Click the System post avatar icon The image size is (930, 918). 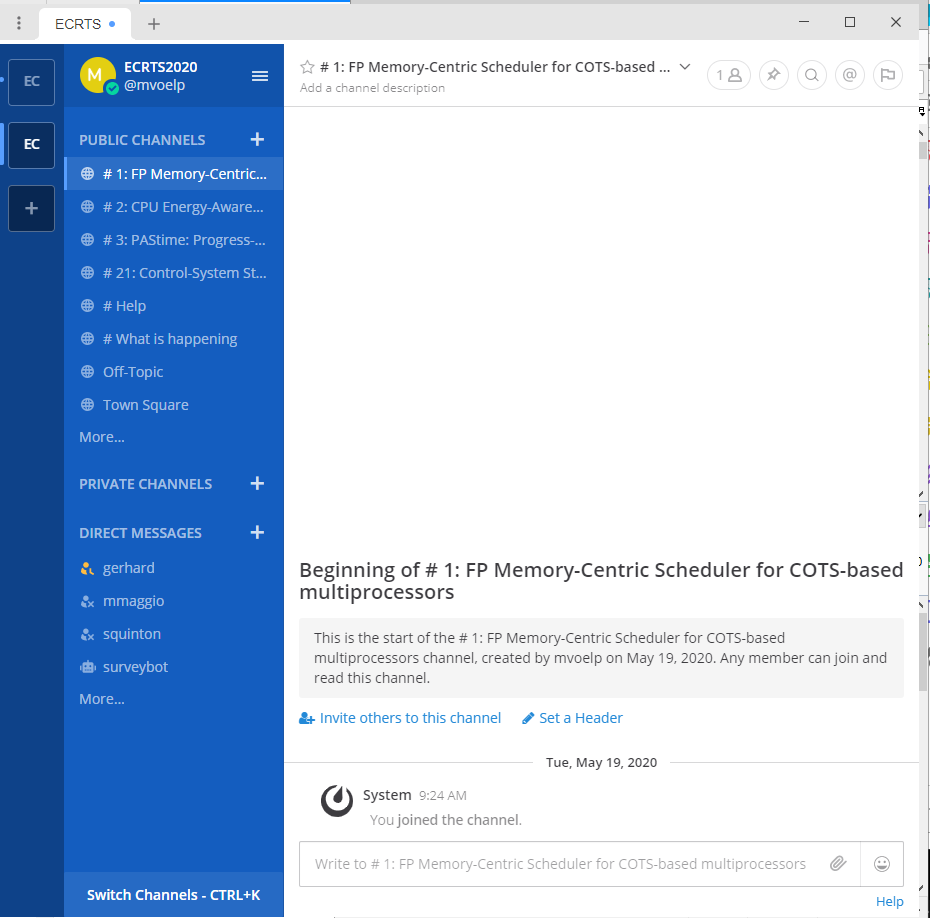[337, 800]
